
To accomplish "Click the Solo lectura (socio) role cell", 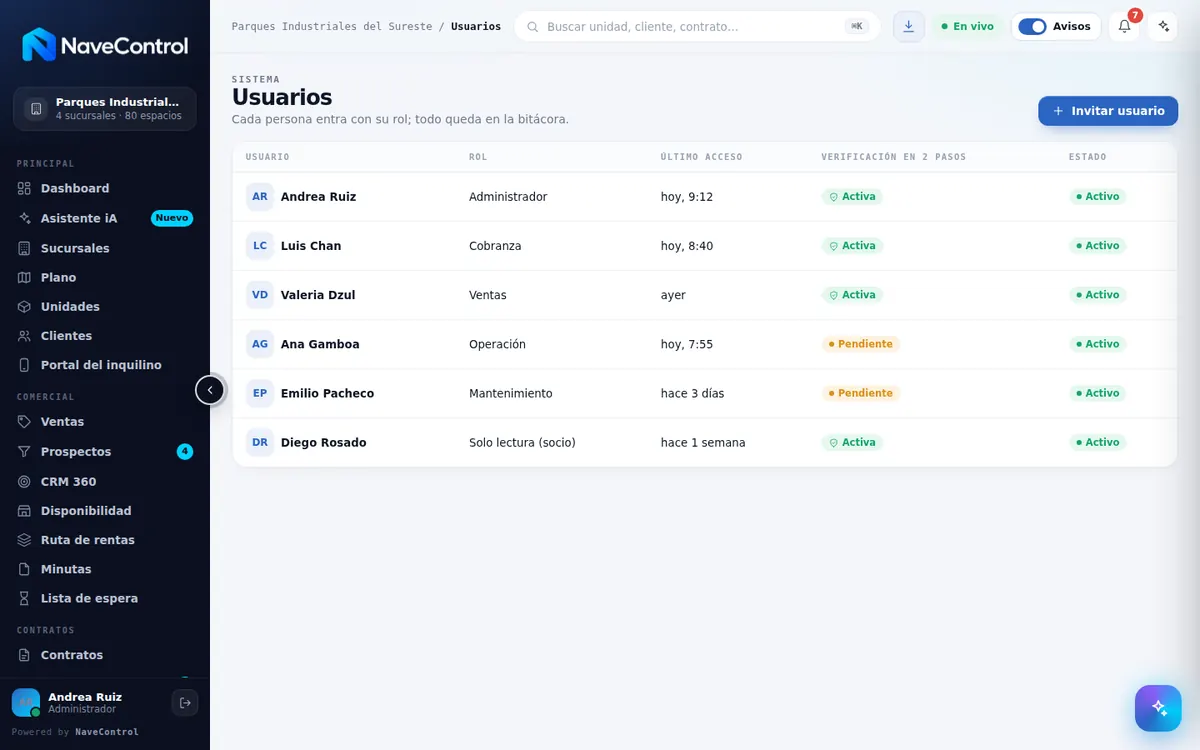I will pos(522,442).
